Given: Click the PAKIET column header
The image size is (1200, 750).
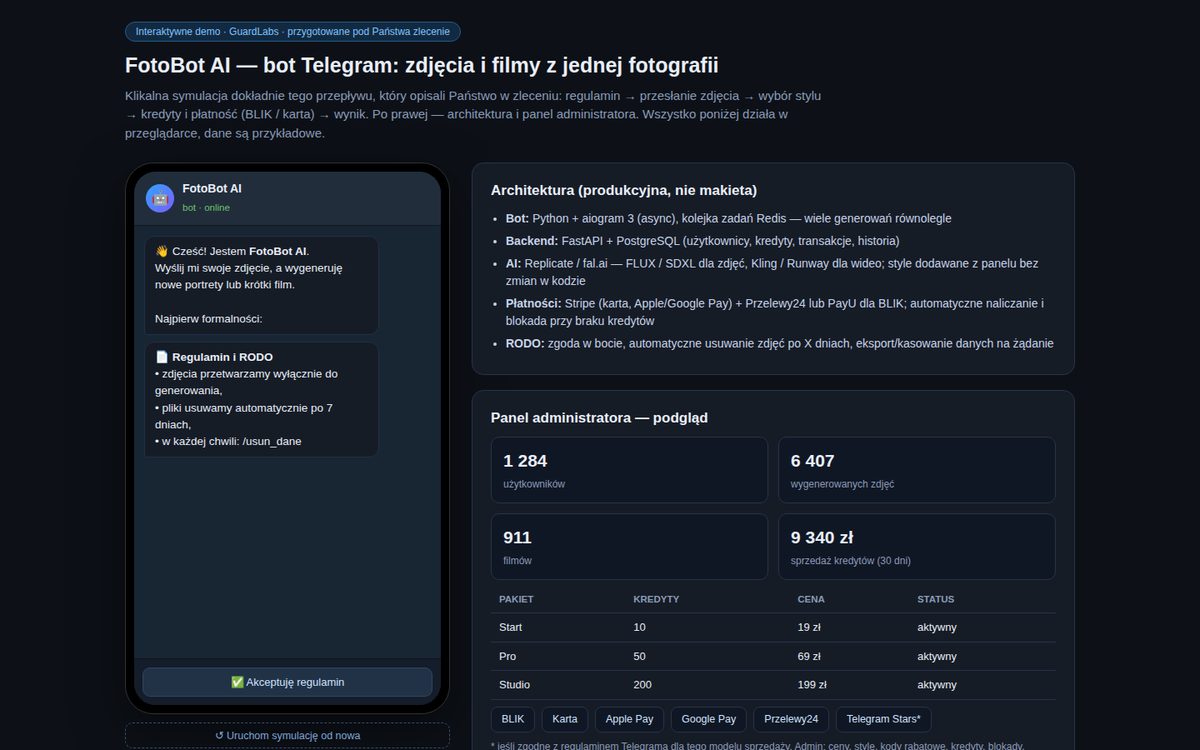Looking at the screenshot, I should (516, 599).
